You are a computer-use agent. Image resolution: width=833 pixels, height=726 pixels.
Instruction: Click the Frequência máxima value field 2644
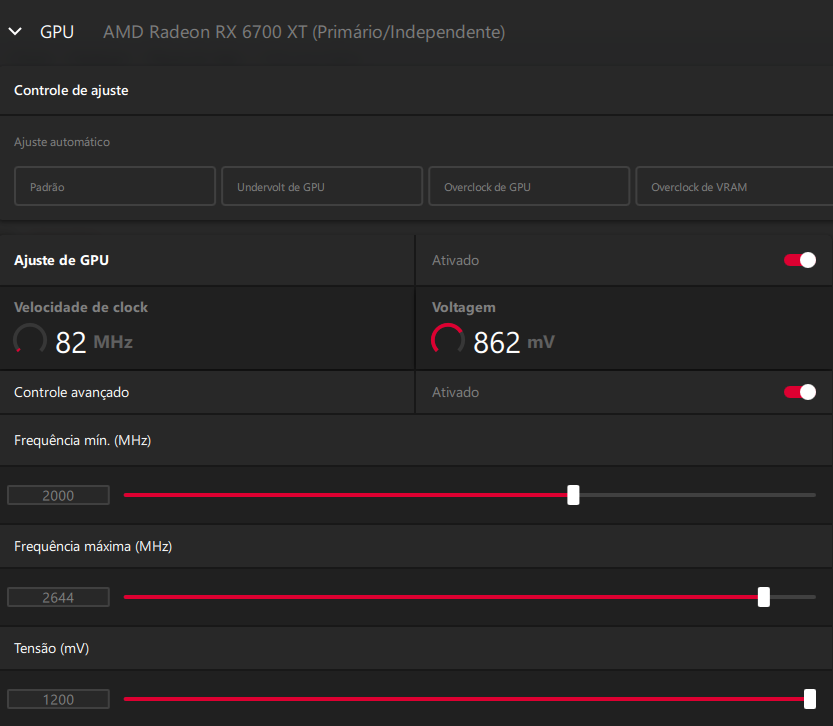point(58,597)
